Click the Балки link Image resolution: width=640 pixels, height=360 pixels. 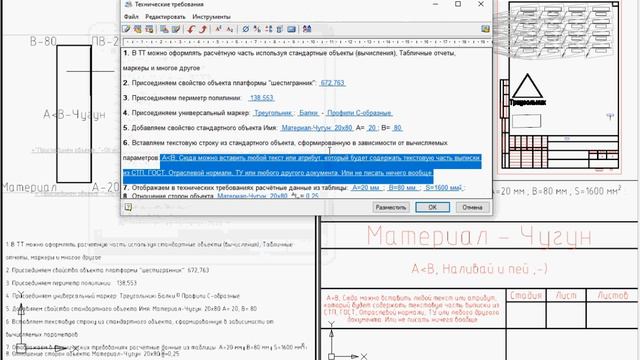coord(308,113)
